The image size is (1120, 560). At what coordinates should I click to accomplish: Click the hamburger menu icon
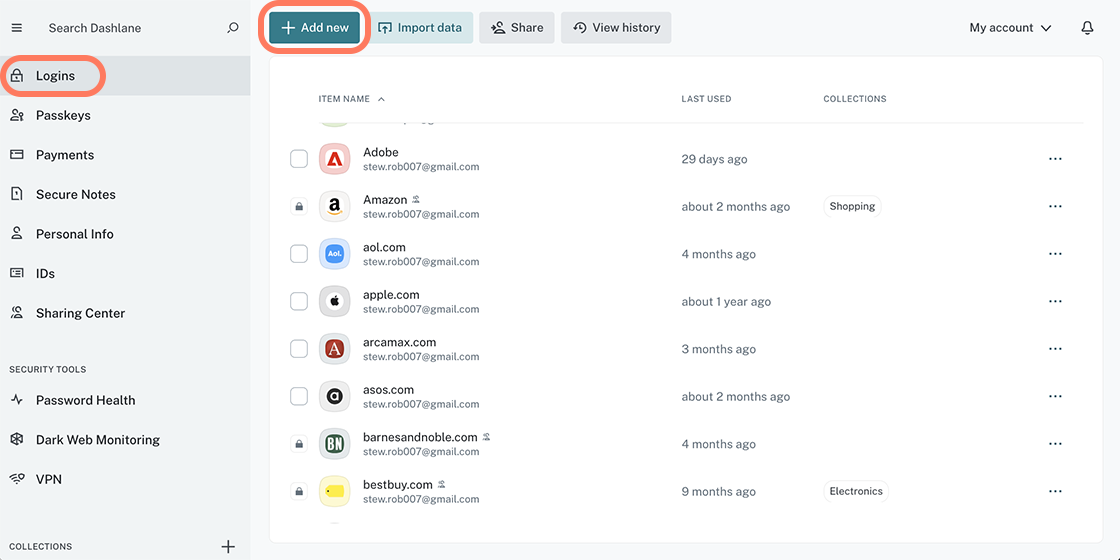point(16,28)
